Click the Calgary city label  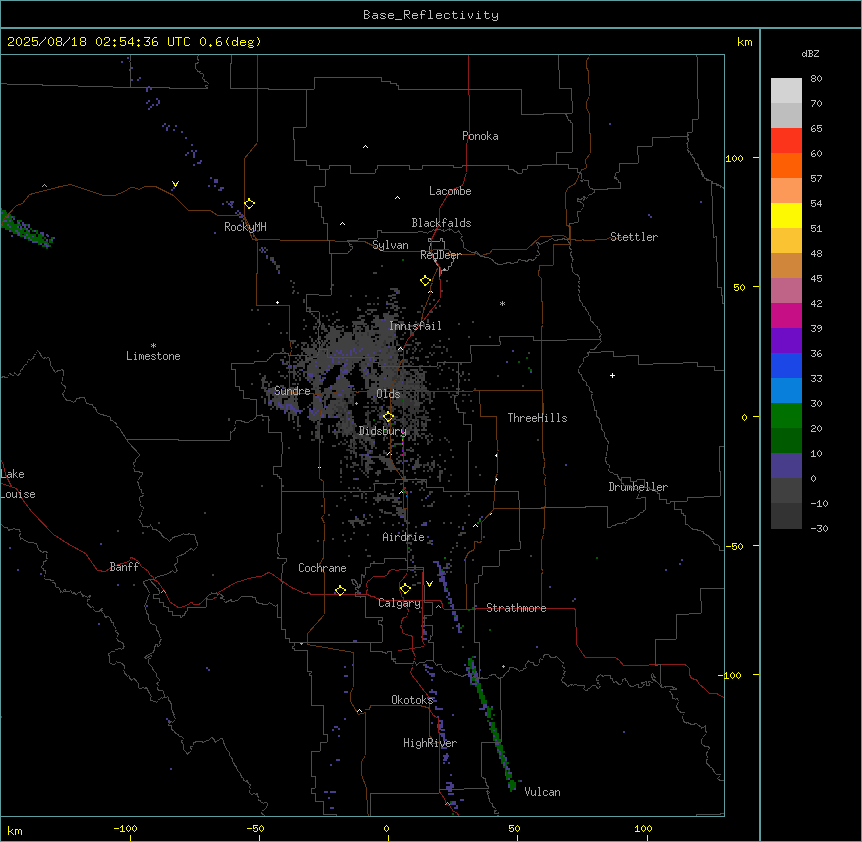pos(399,603)
